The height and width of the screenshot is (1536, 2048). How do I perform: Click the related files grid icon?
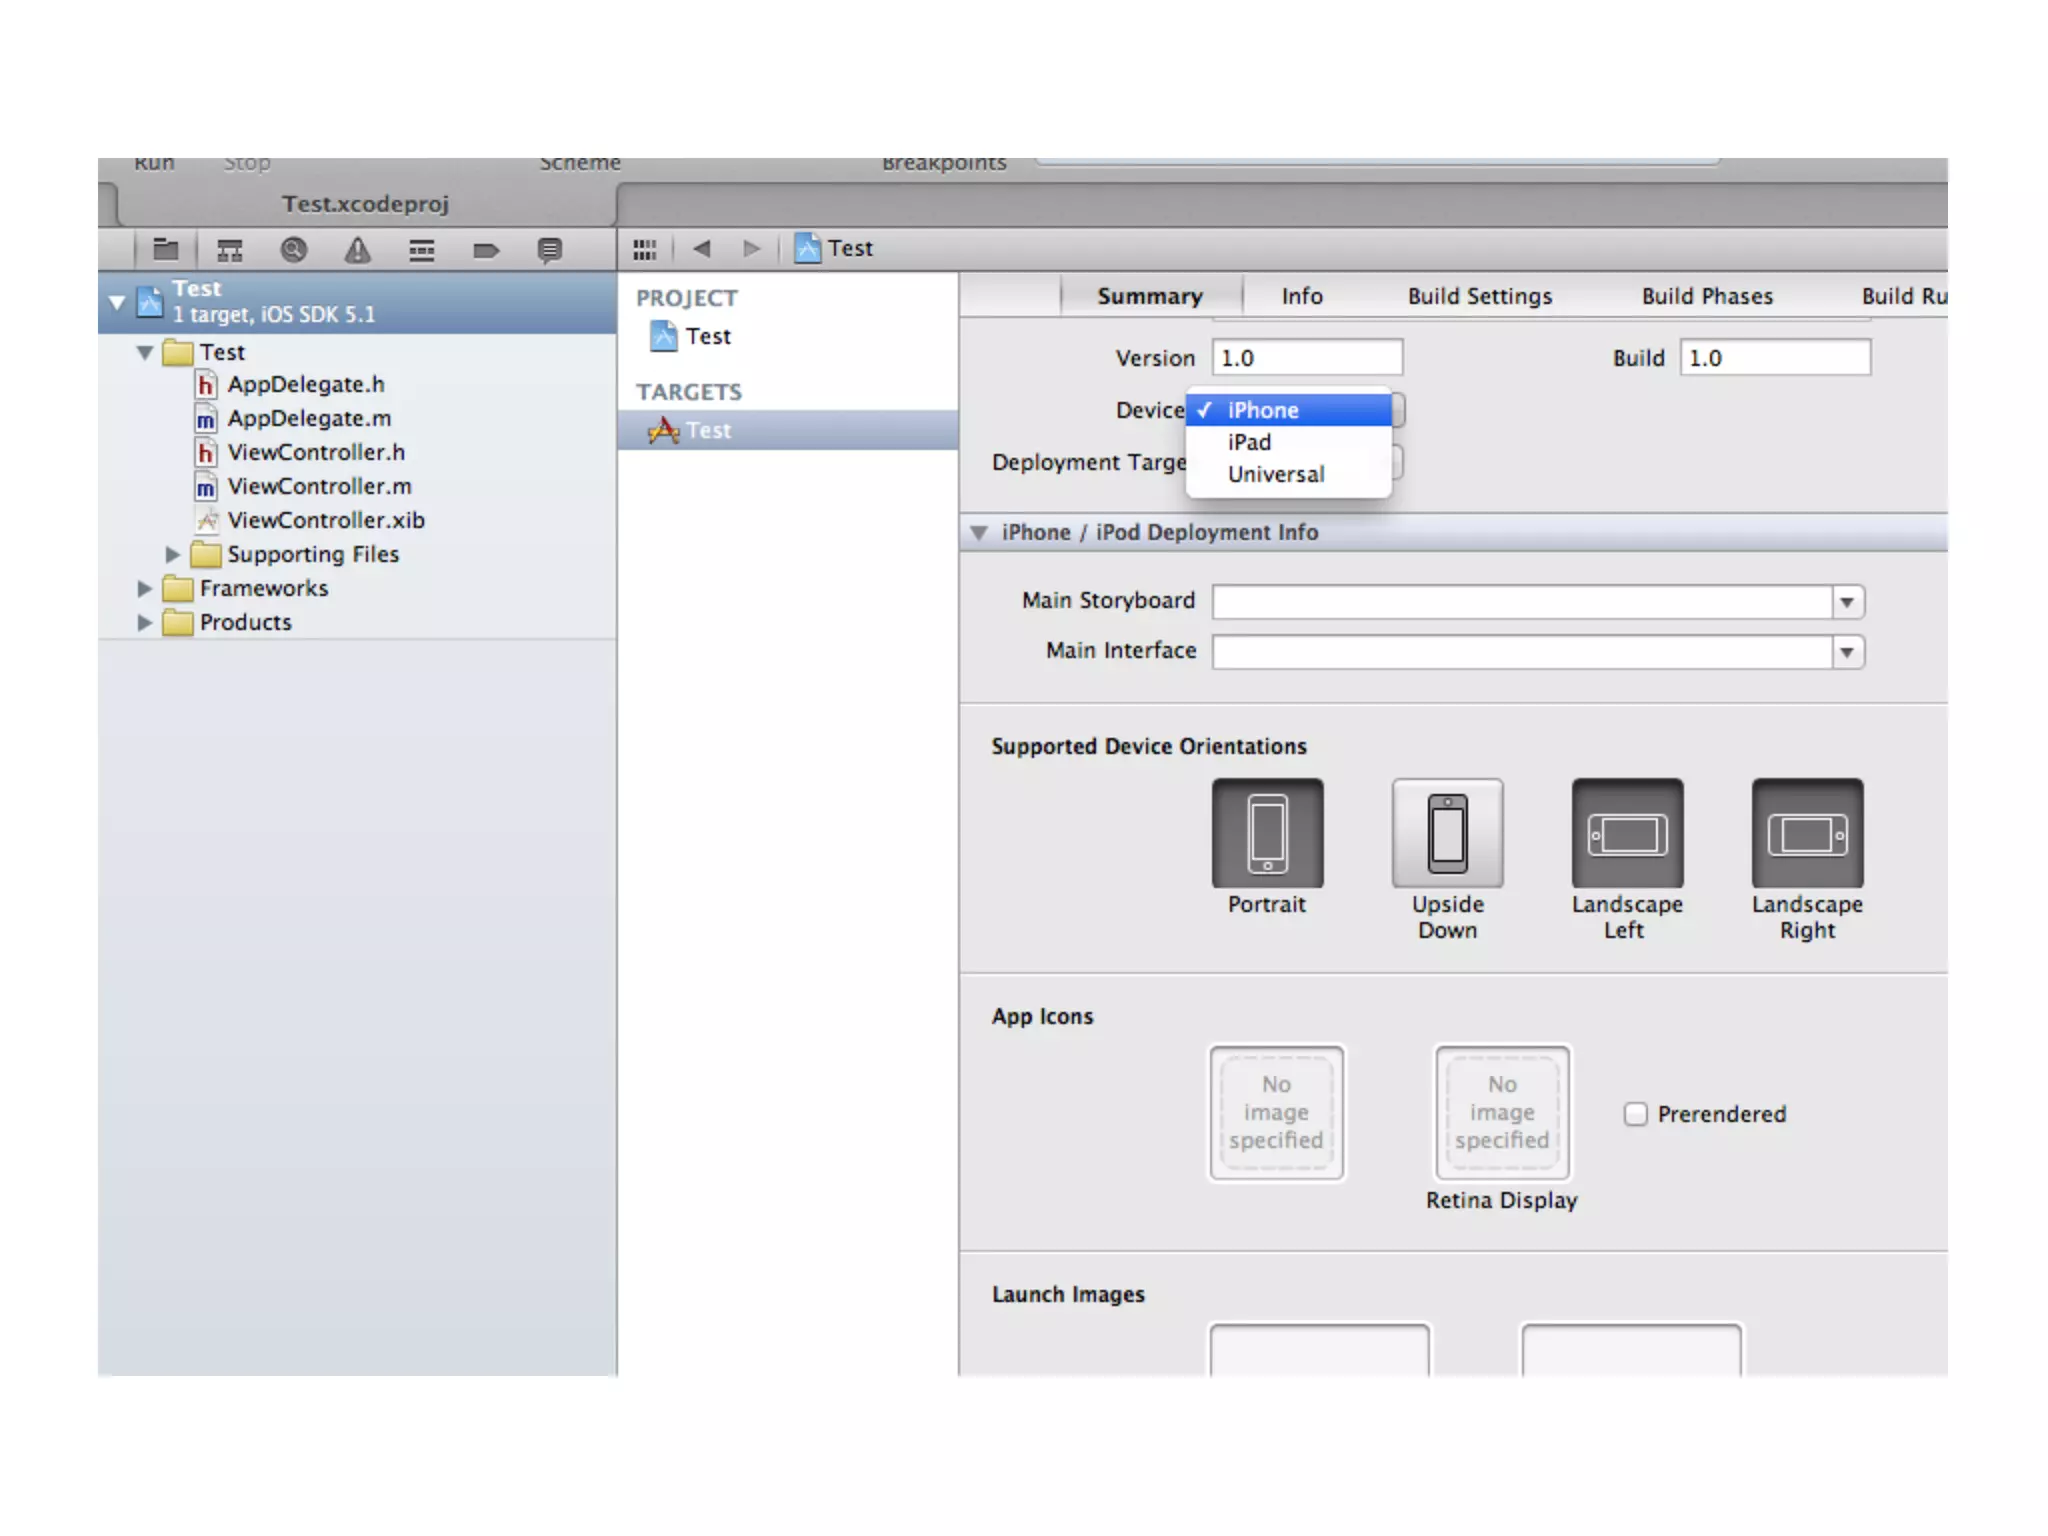[x=645, y=249]
